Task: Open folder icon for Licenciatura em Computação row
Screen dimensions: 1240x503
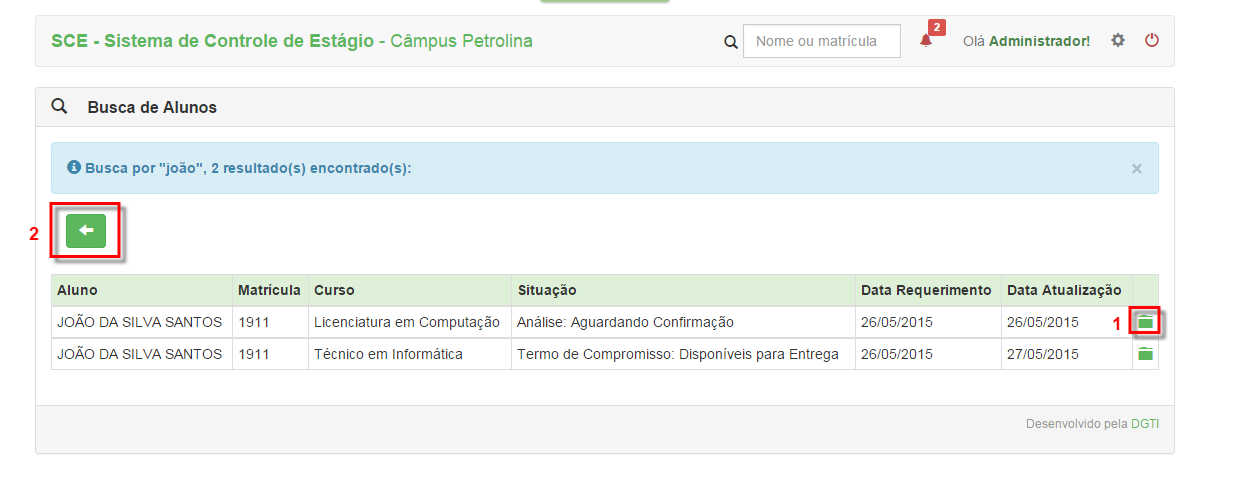Action: (1145, 322)
